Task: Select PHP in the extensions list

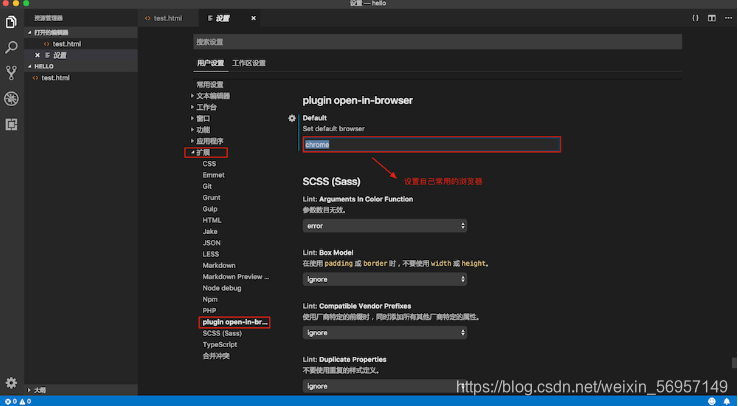Action: pyautogui.click(x=209, y=310)
